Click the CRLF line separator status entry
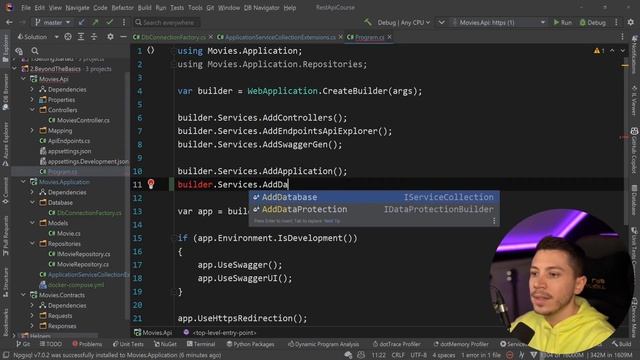The height and width of the screenshot is (360, 640). [398, 355]
